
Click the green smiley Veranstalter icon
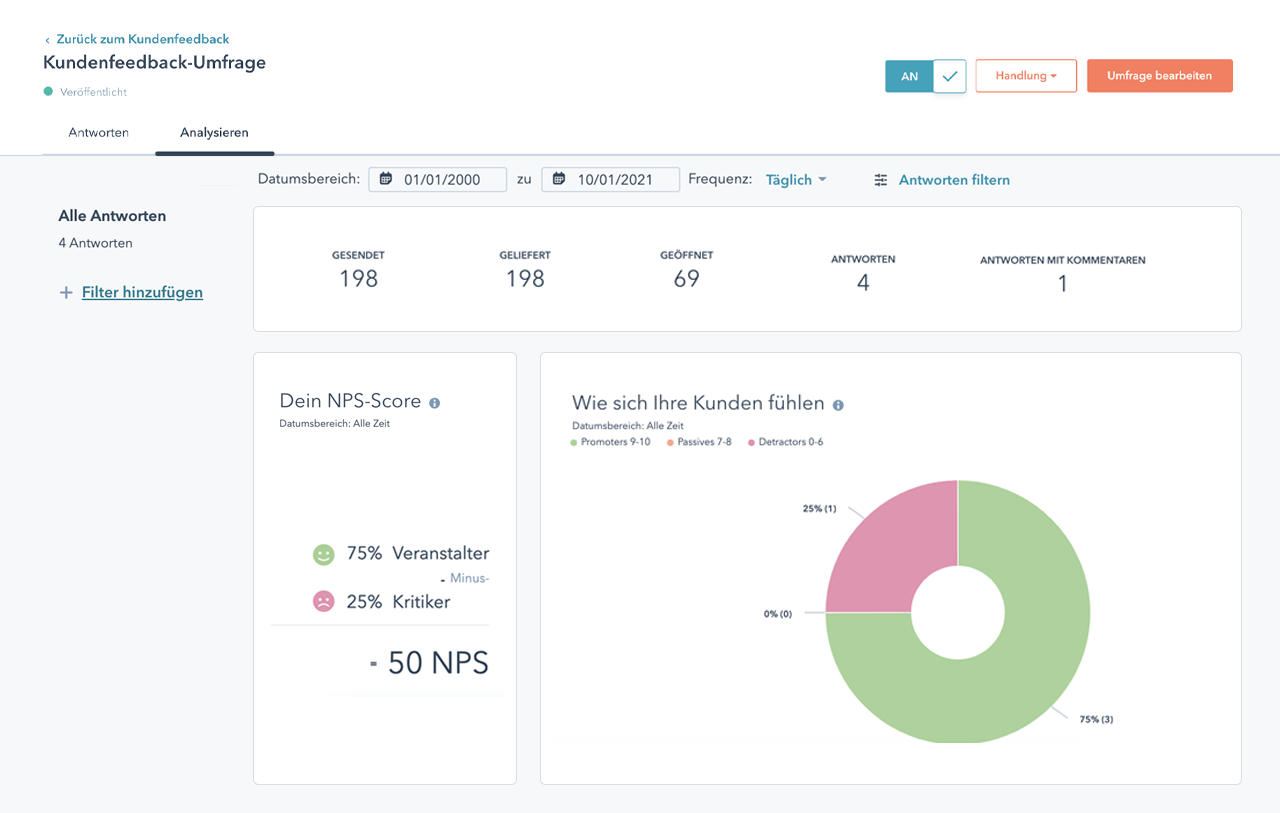(x=323, y=554)
